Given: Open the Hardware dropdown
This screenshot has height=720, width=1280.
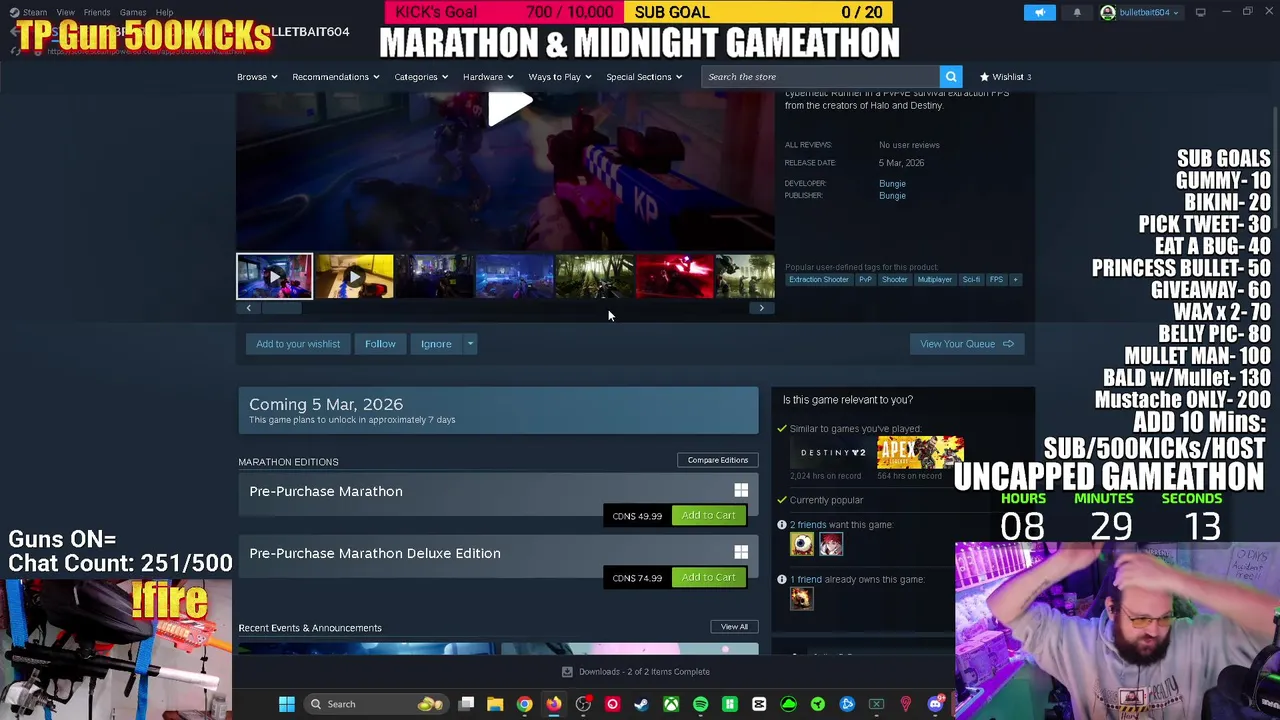Looking at the screenshot, I should tap(487, 77).
